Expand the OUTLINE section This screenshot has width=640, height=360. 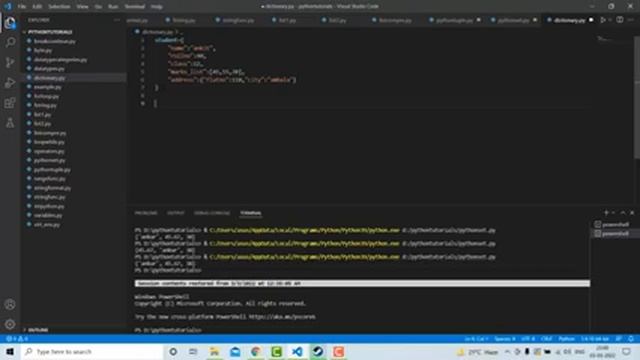[37, 329]
